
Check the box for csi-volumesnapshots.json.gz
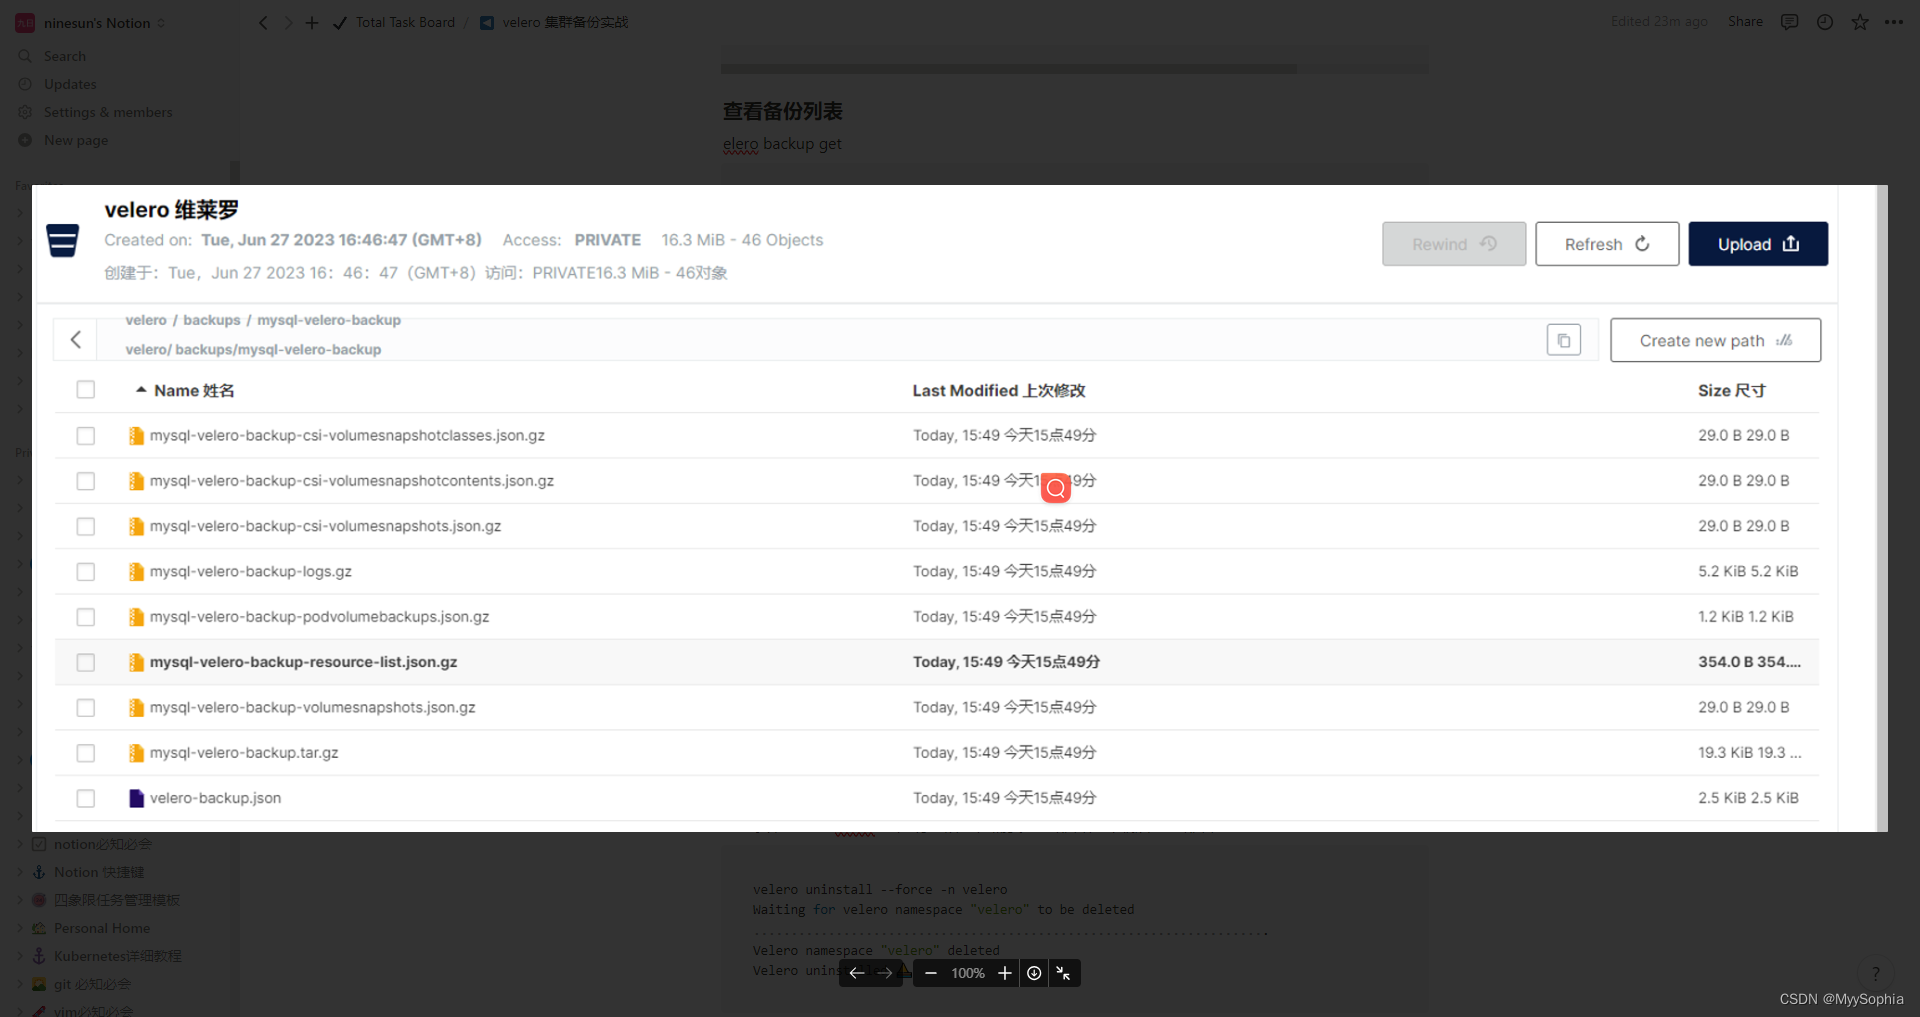point(86,526)
